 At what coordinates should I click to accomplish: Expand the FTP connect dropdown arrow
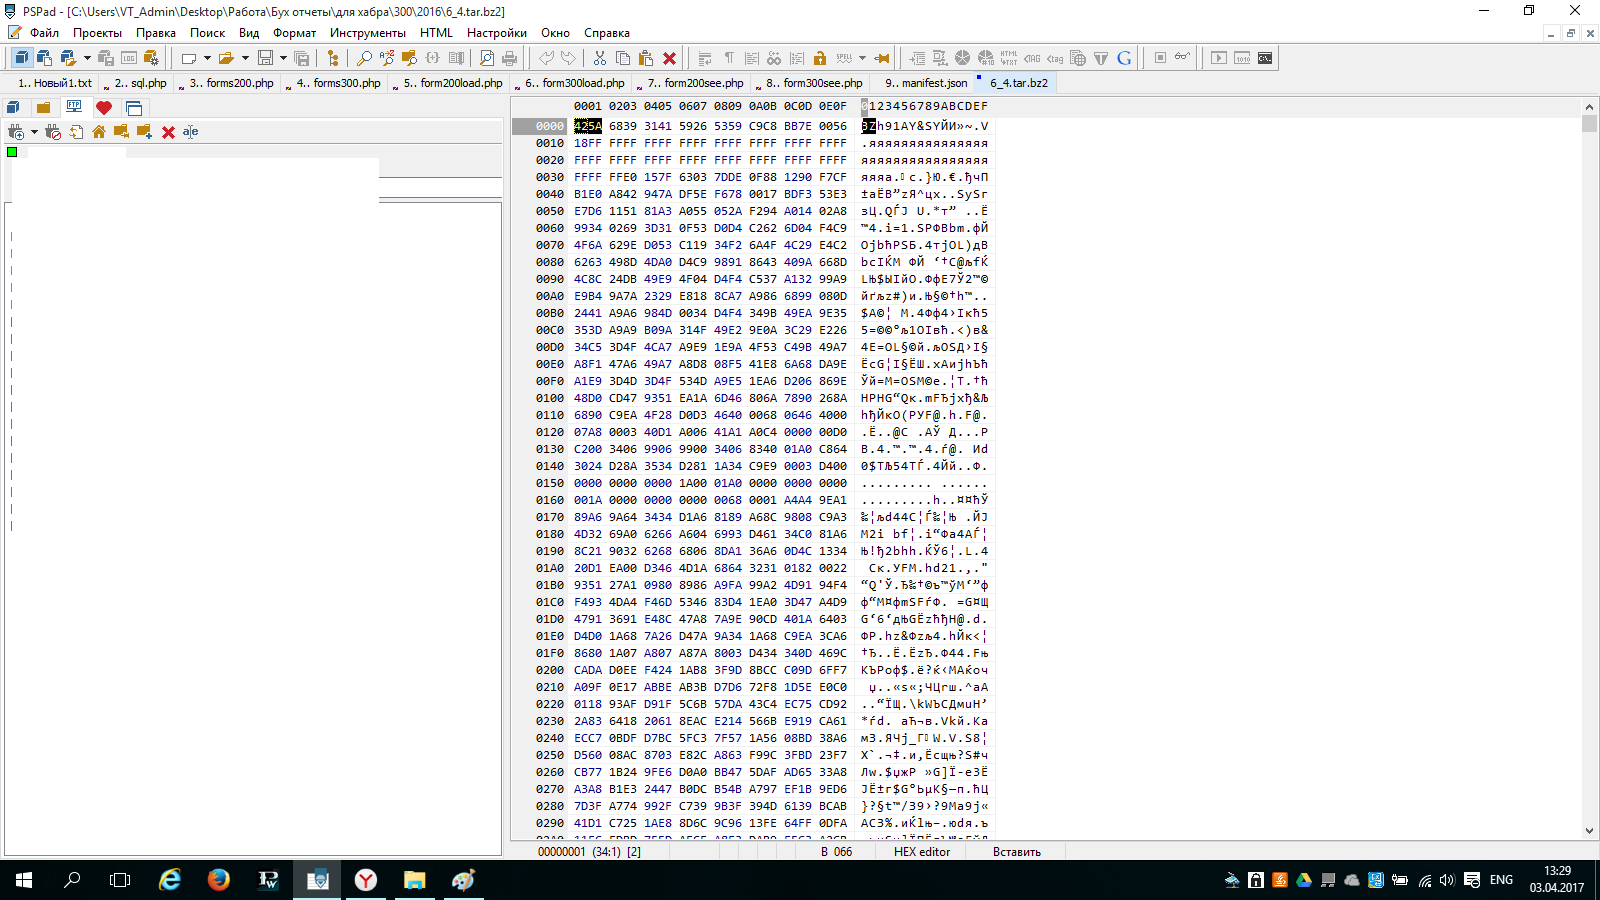[34, 132]
